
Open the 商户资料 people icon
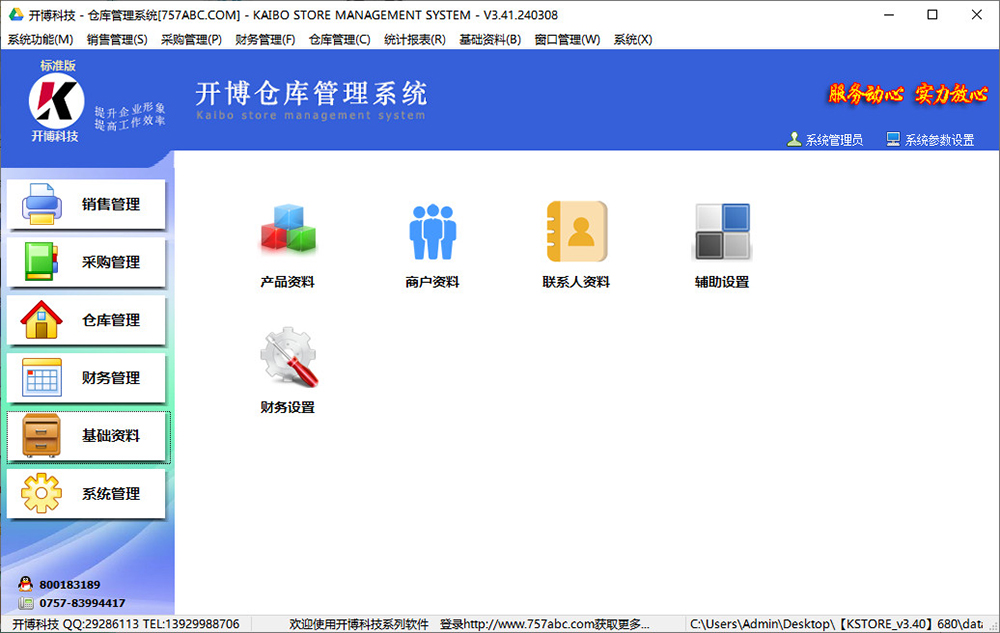432,231
